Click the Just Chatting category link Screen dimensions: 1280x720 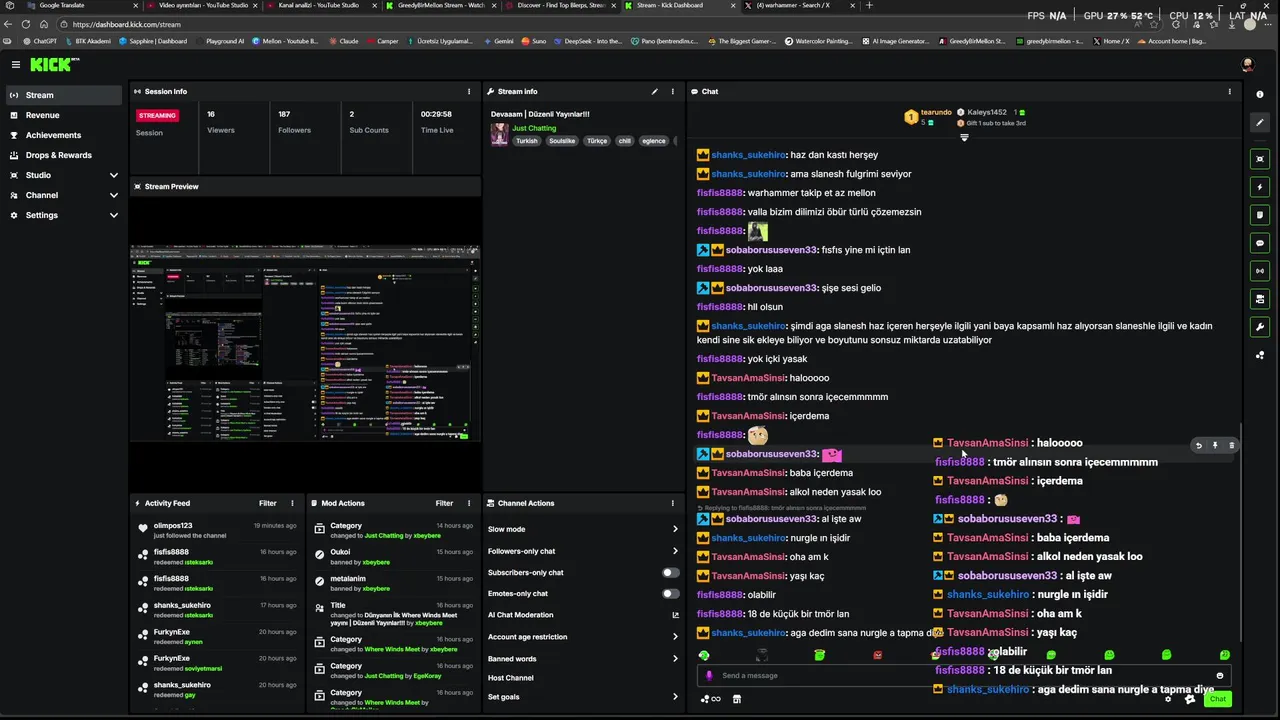[x=534, y=128]
